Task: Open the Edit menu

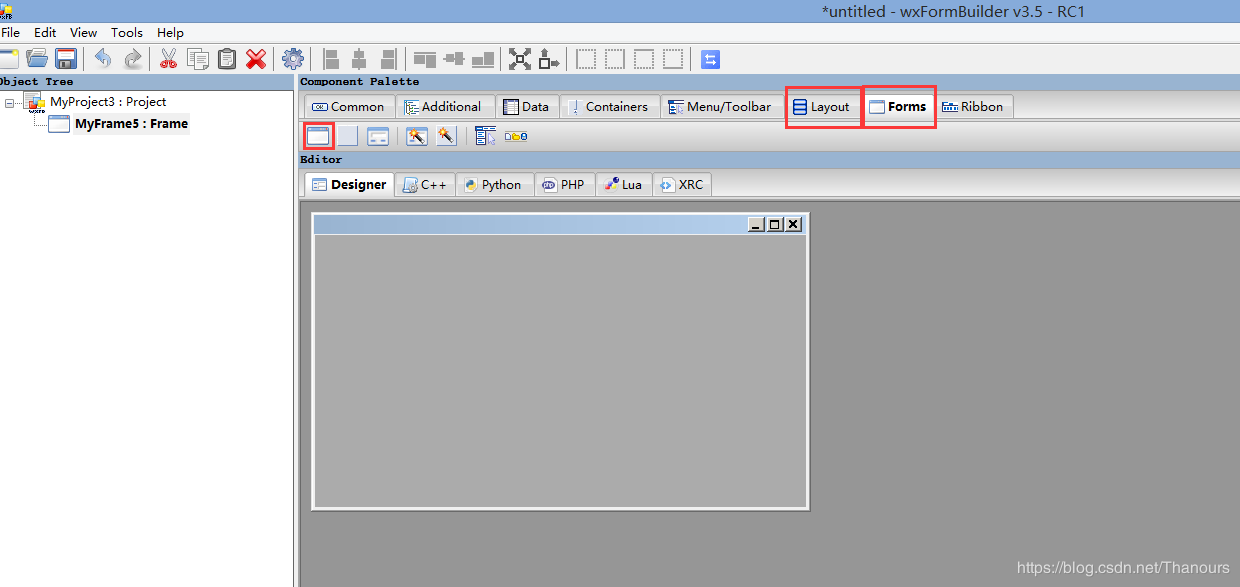Action: (x=45, y=33)
